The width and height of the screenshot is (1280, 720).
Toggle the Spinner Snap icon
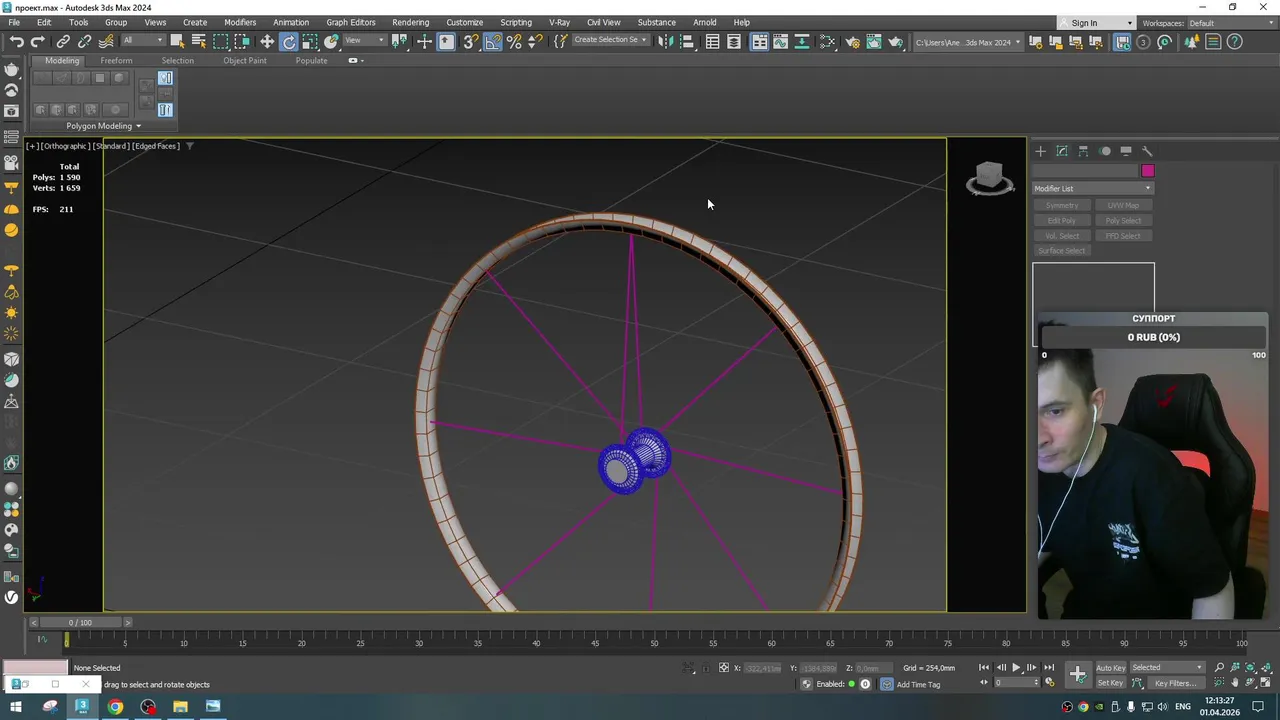click(535, 41)
